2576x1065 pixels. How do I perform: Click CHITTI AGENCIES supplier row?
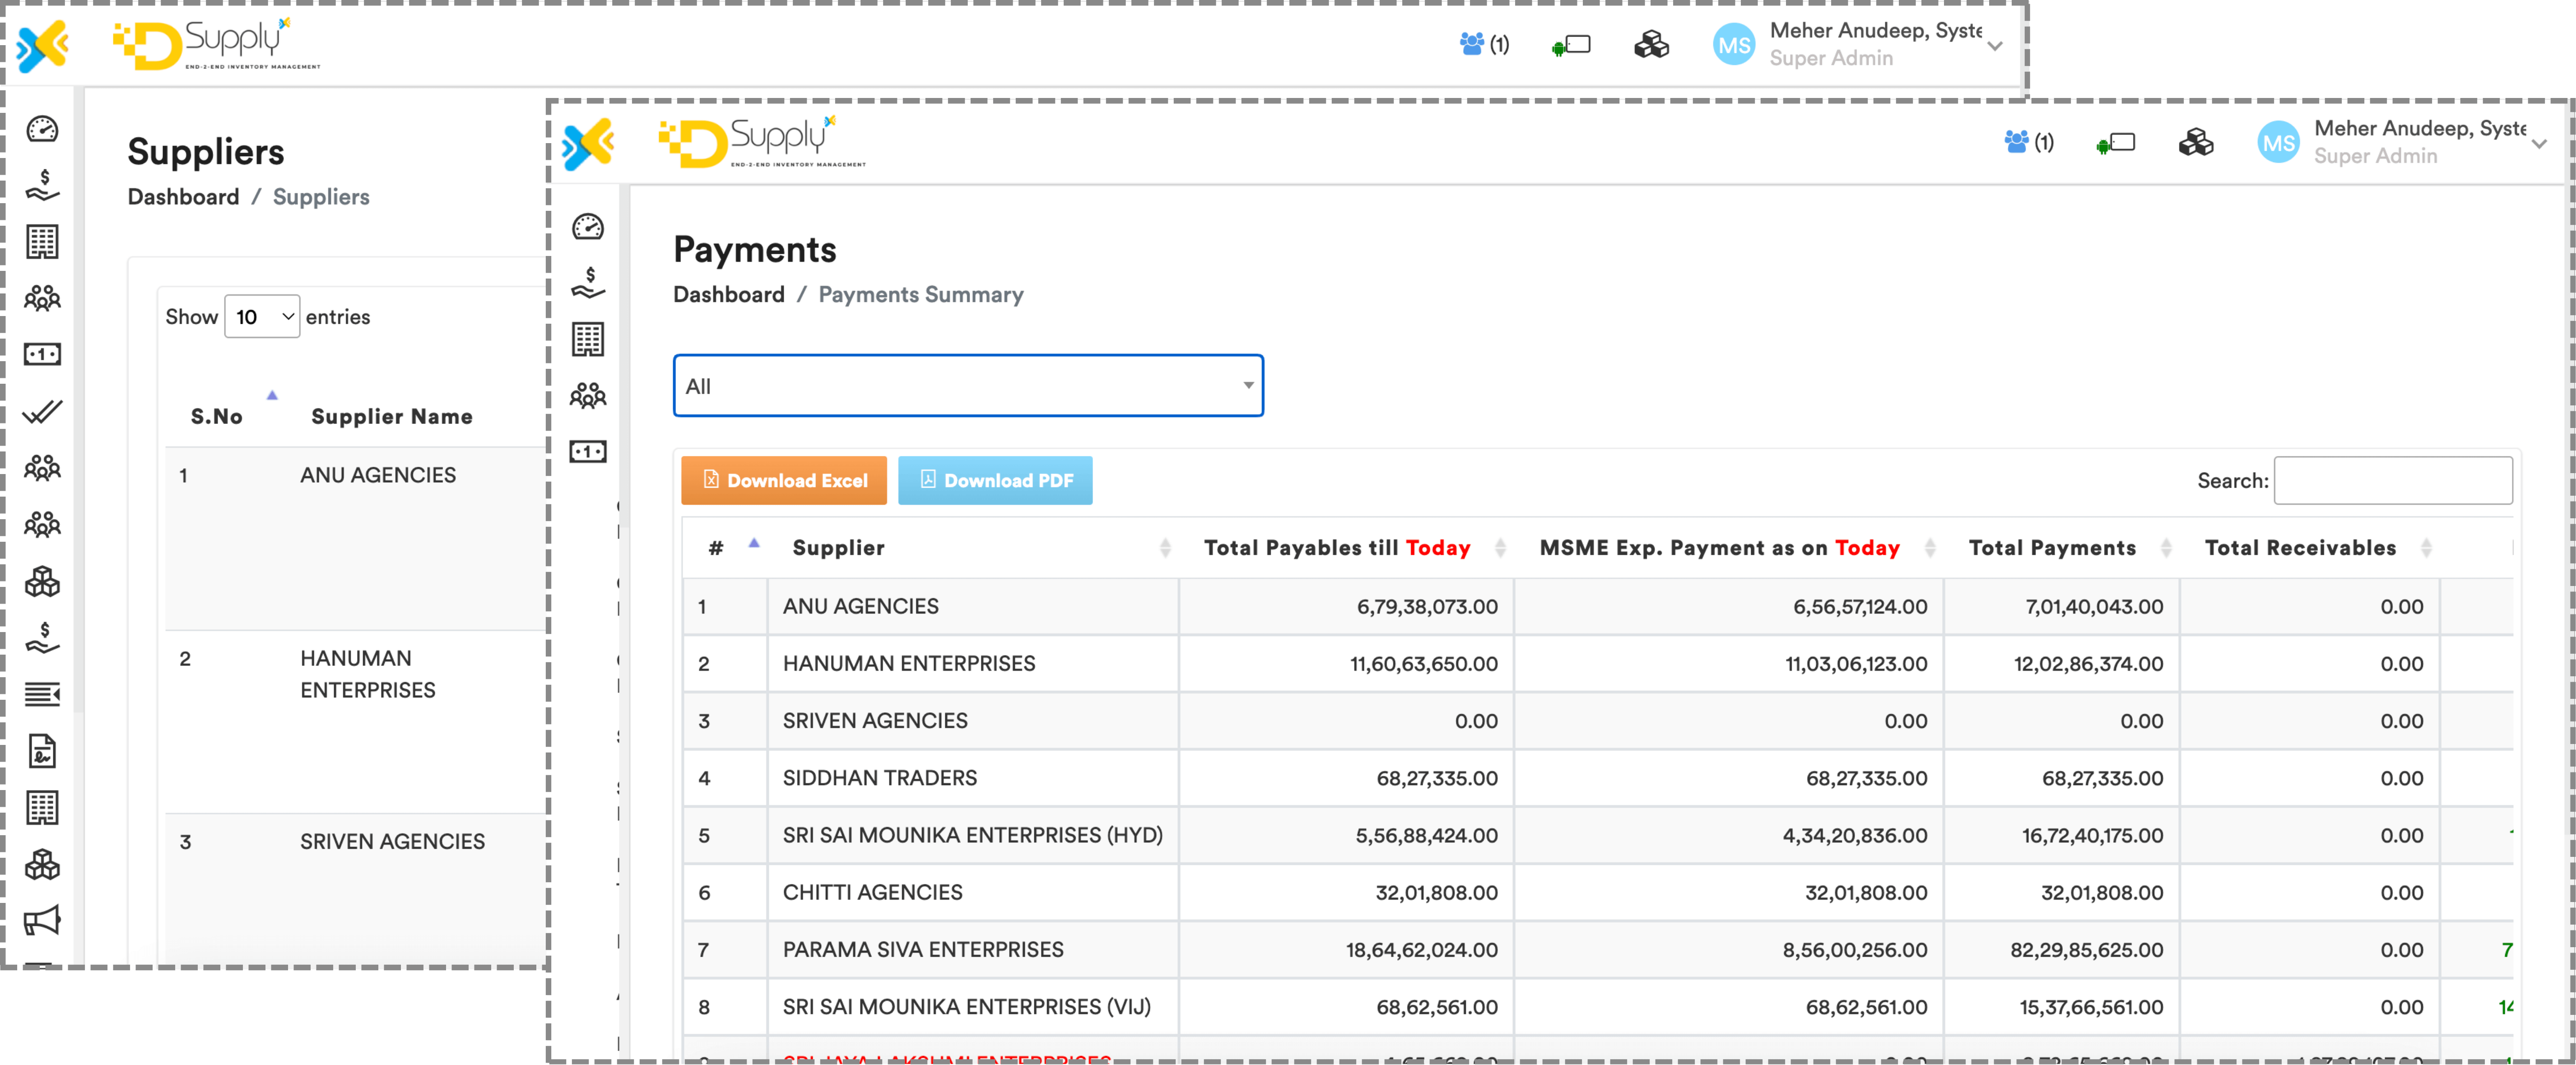click(1598, 892)
